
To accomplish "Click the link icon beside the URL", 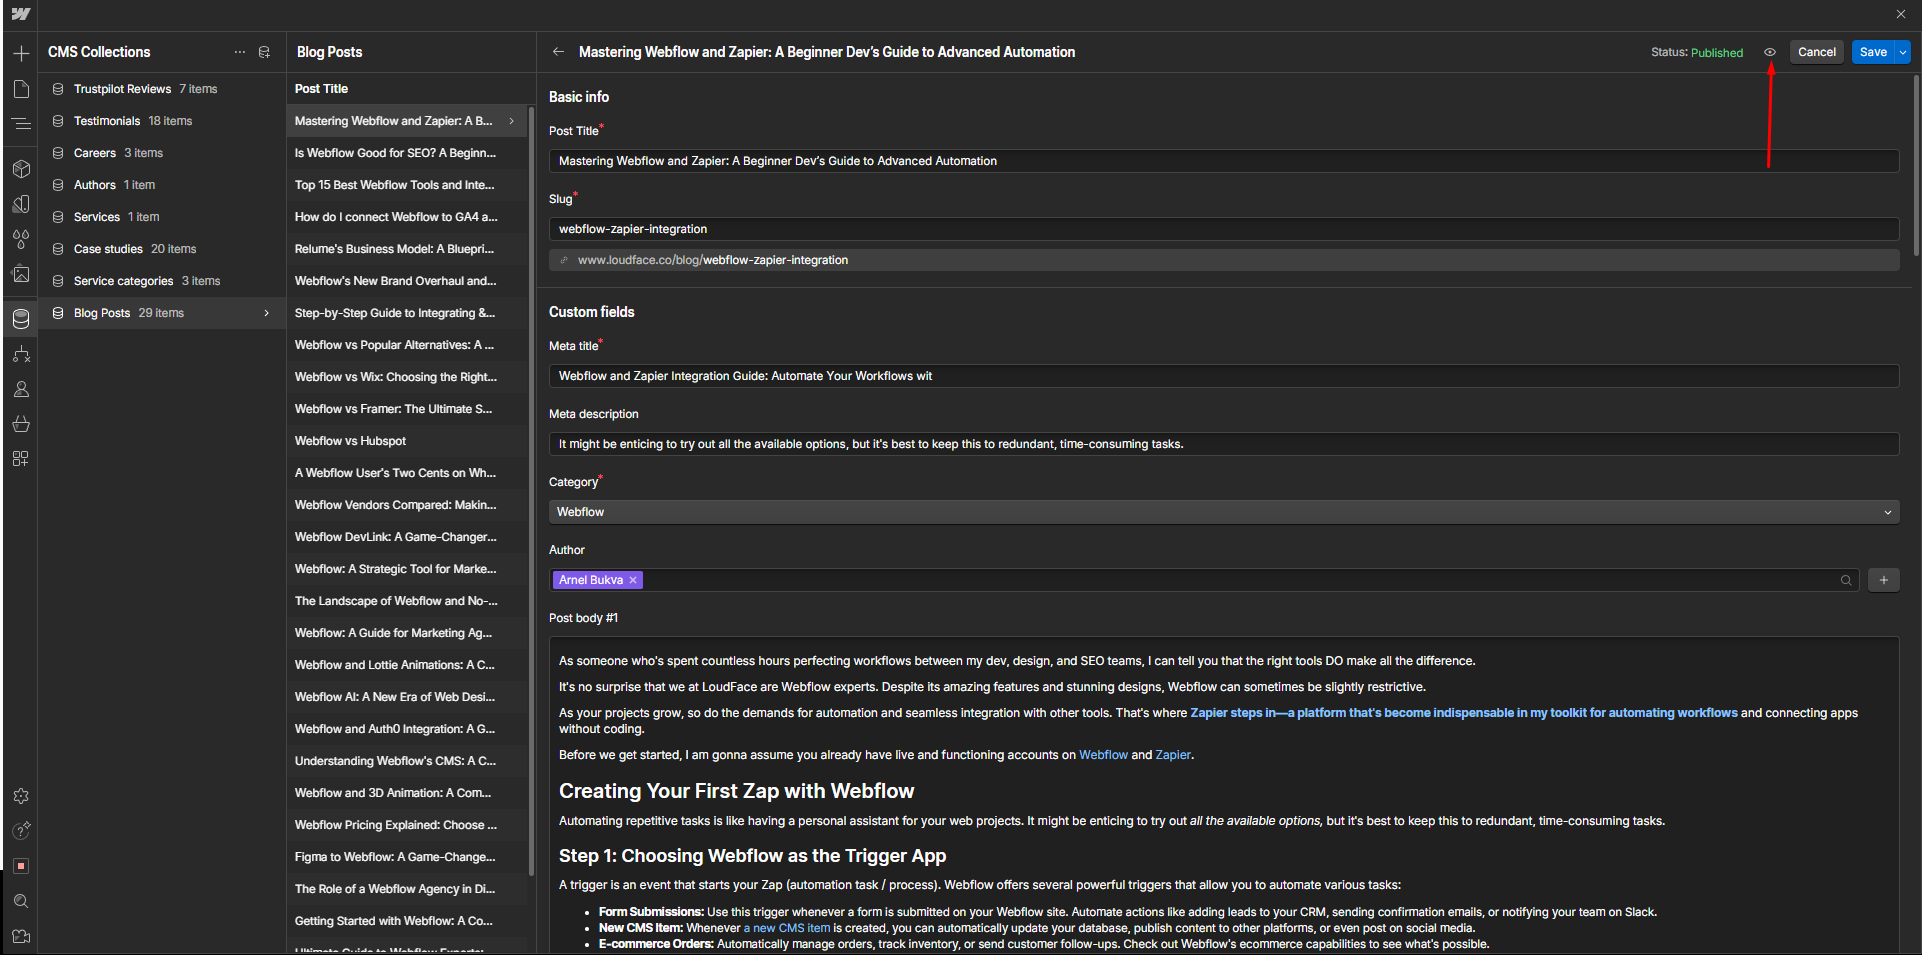I will [x=564, y=260].
